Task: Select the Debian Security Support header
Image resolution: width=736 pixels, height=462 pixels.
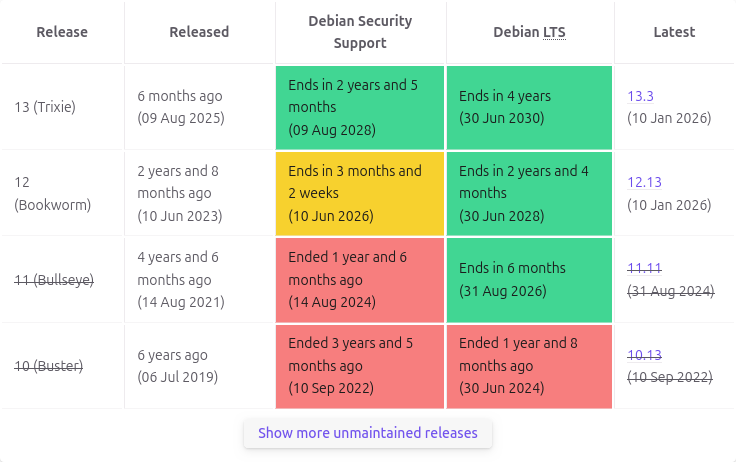Action: coord(360,32)
